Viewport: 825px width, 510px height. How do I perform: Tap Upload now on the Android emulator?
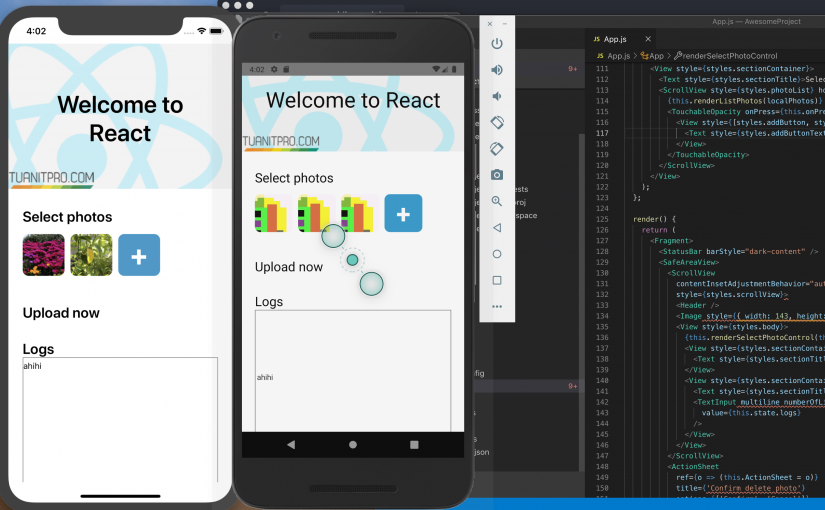pyautogui.click(x=289, y=267)
